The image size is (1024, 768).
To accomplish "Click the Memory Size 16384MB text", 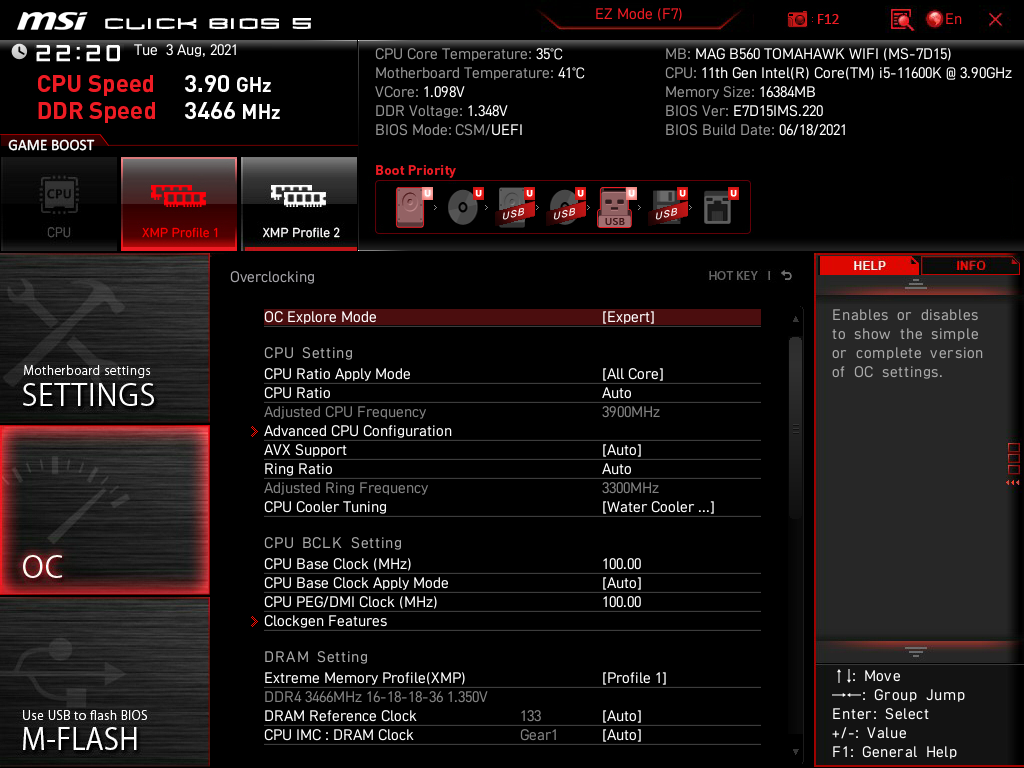I will (x=740, y=92).
